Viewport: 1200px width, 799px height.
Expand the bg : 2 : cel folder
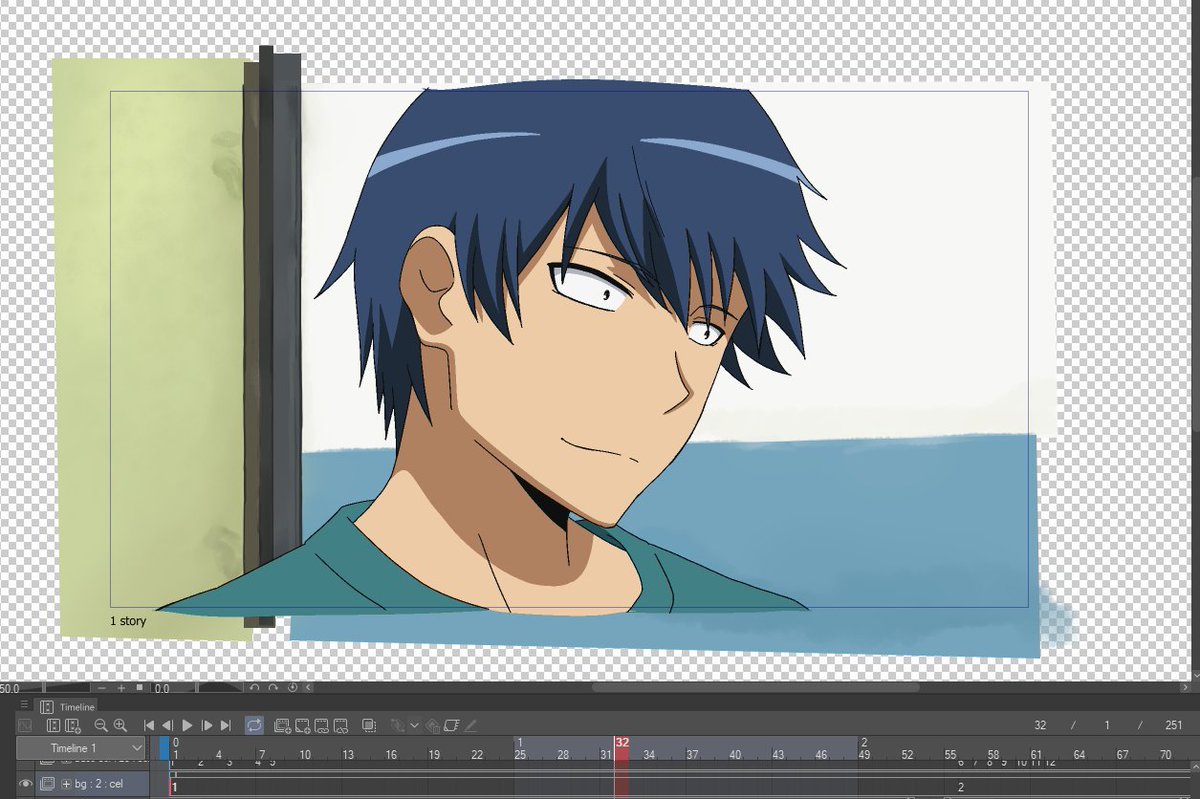coord(66,784)
